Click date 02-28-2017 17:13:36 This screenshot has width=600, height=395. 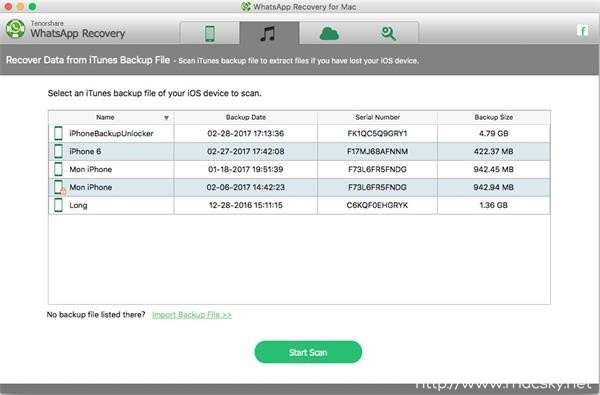(246, 133)
